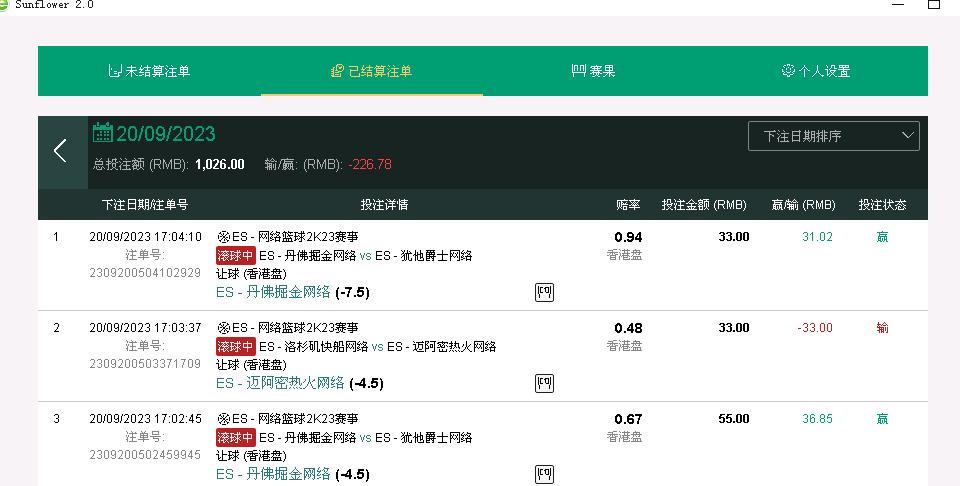Click score icon for 迈阿密热火网络 (-4.5) bet
960x486 pixels.
click(544, 383)
